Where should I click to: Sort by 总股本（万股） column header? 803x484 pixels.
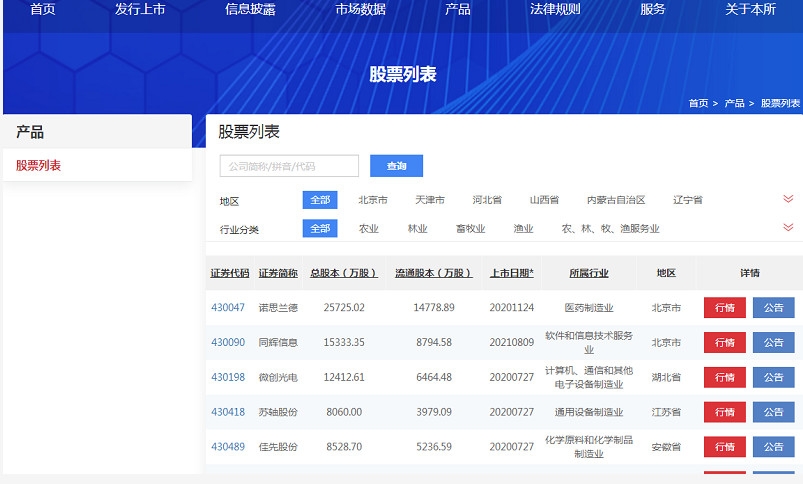point(344,273)
